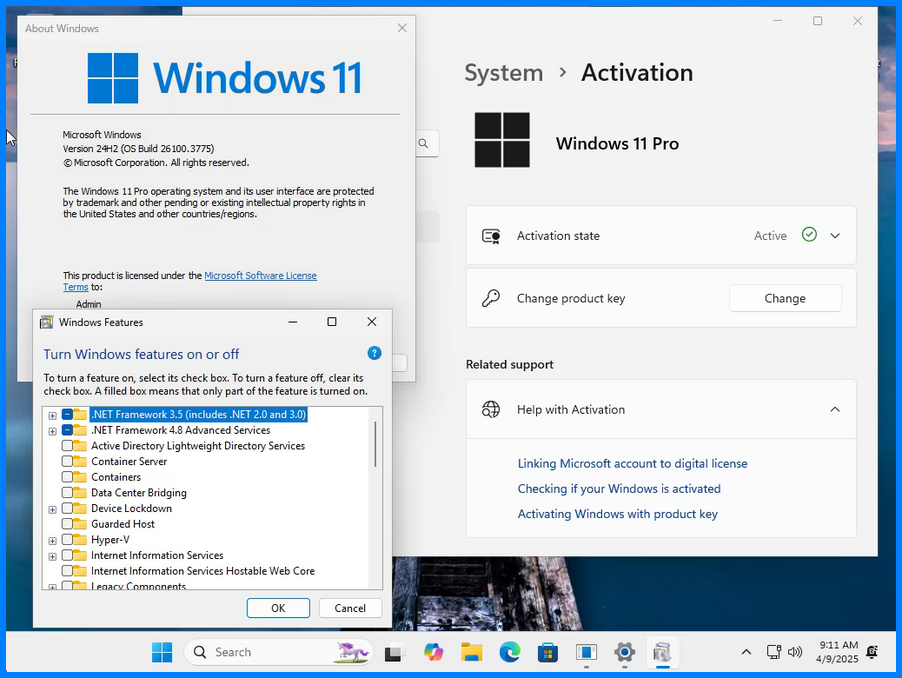902x678 pixels.
Task: Expand the Activation state chevron
Action: [x=835, y=236]
